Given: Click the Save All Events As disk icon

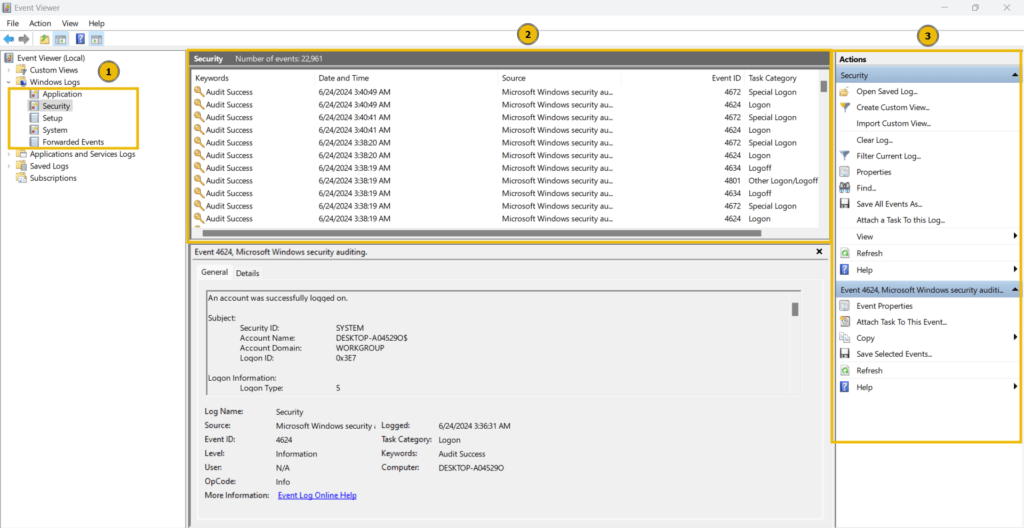Looking at the screenshot, I should 844,205.
